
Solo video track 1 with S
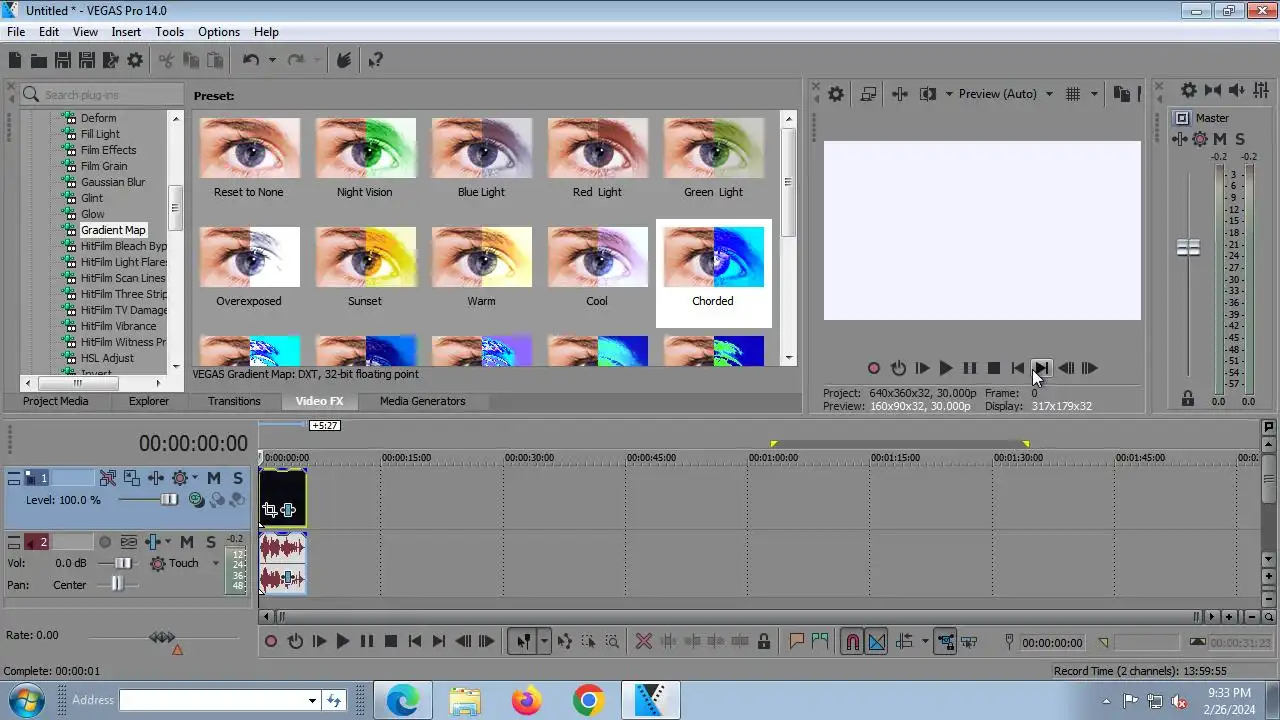pyautogui.click(x=237, y=478)
